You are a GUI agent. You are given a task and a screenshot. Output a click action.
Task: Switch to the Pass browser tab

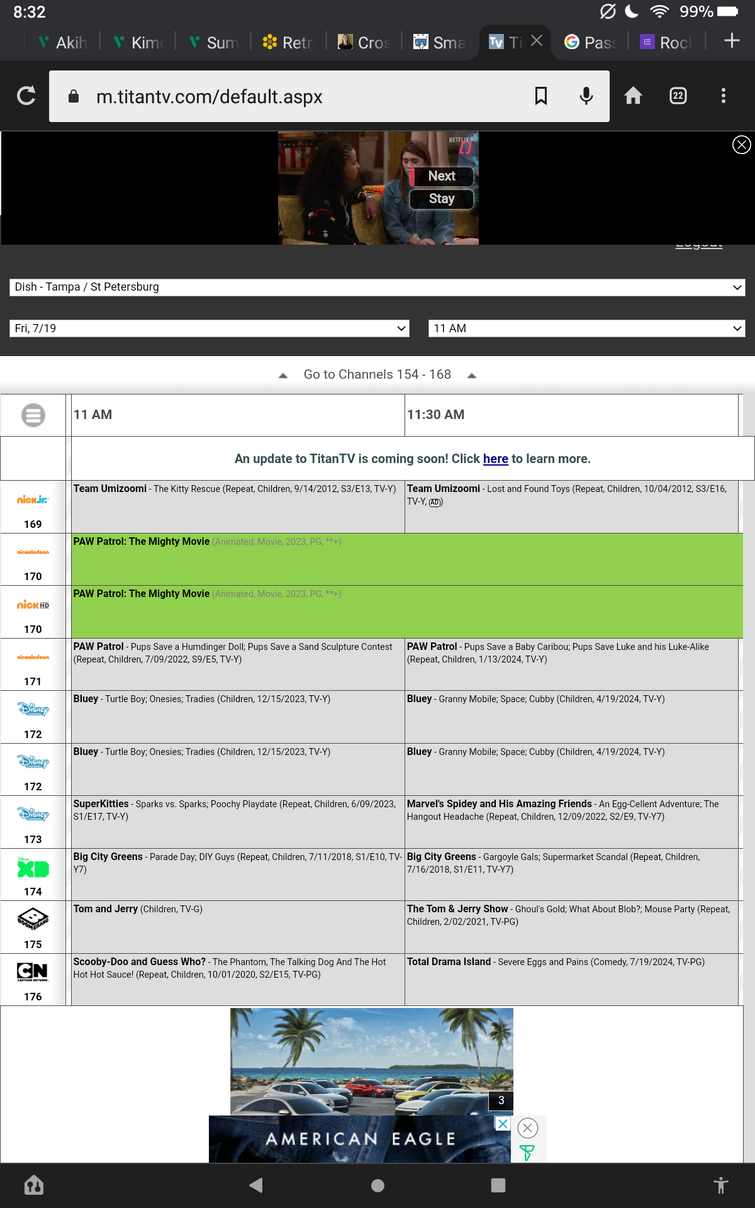click(x=589, y=42)
